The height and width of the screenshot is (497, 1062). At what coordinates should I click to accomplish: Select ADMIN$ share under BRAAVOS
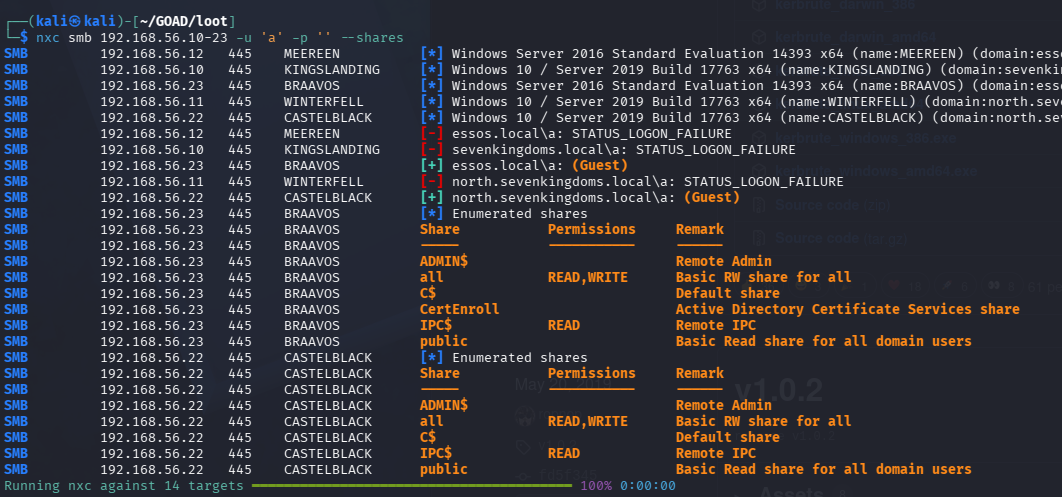click(x=444, y=261)
